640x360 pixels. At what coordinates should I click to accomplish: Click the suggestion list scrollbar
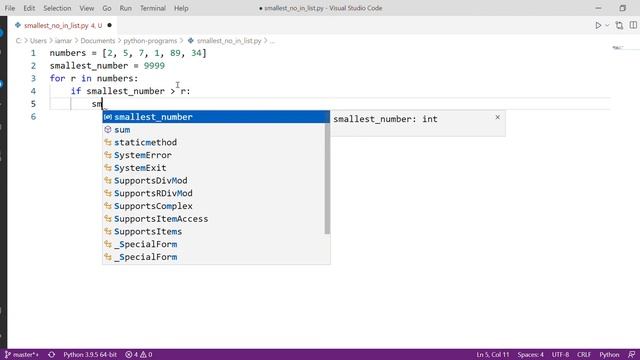pos(327,179)
